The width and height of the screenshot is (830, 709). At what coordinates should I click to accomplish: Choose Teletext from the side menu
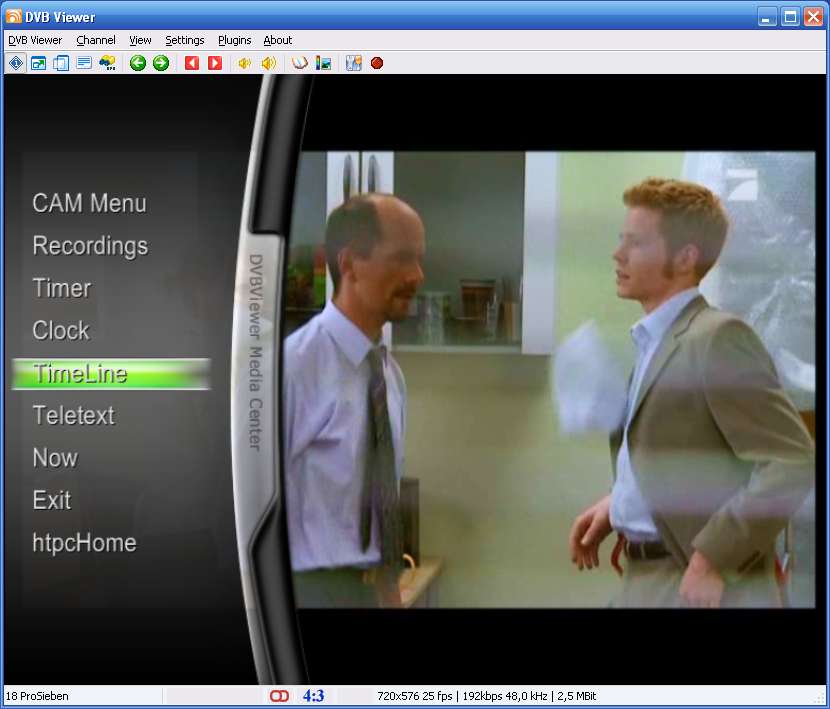pos(73,415)
